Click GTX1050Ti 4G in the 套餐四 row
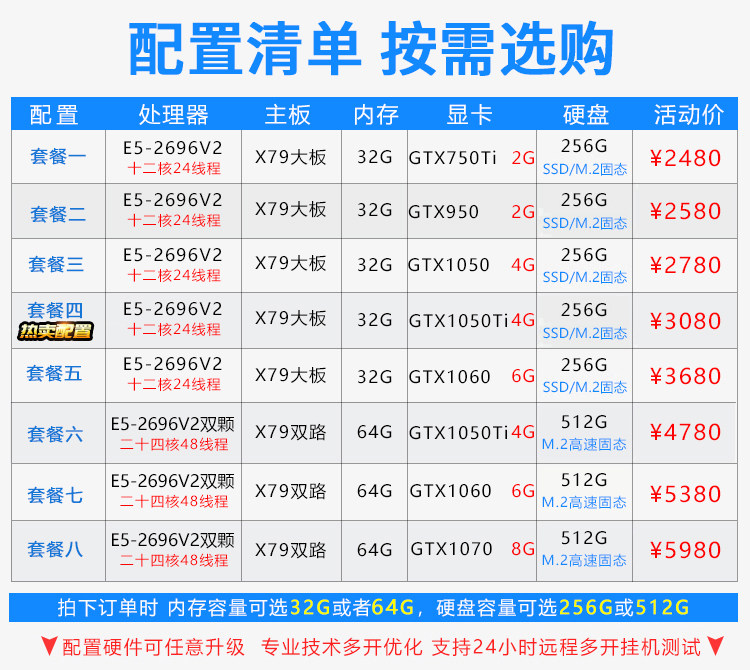750x670 pixels. coord(472,320)
